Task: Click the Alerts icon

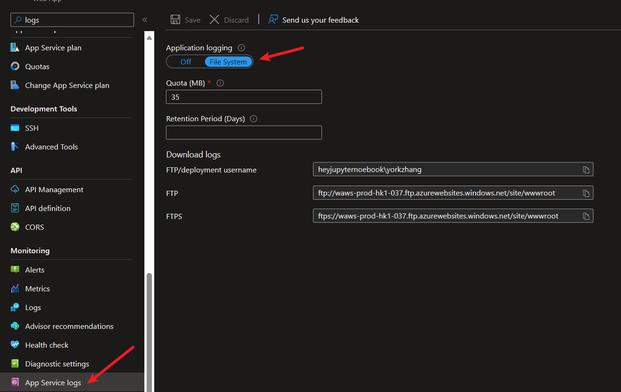Action: [15, 270]
